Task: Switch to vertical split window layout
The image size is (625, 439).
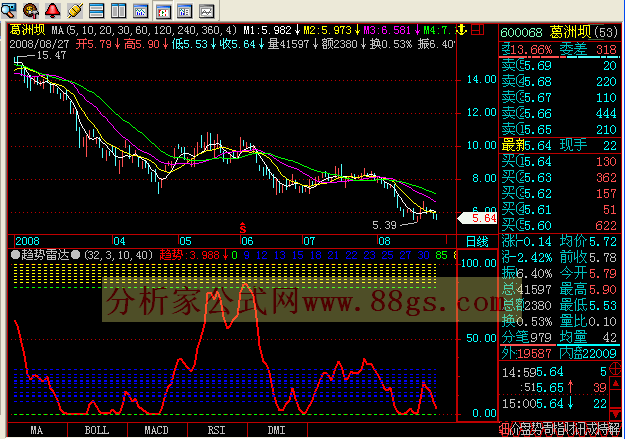Action: [118, 10]
